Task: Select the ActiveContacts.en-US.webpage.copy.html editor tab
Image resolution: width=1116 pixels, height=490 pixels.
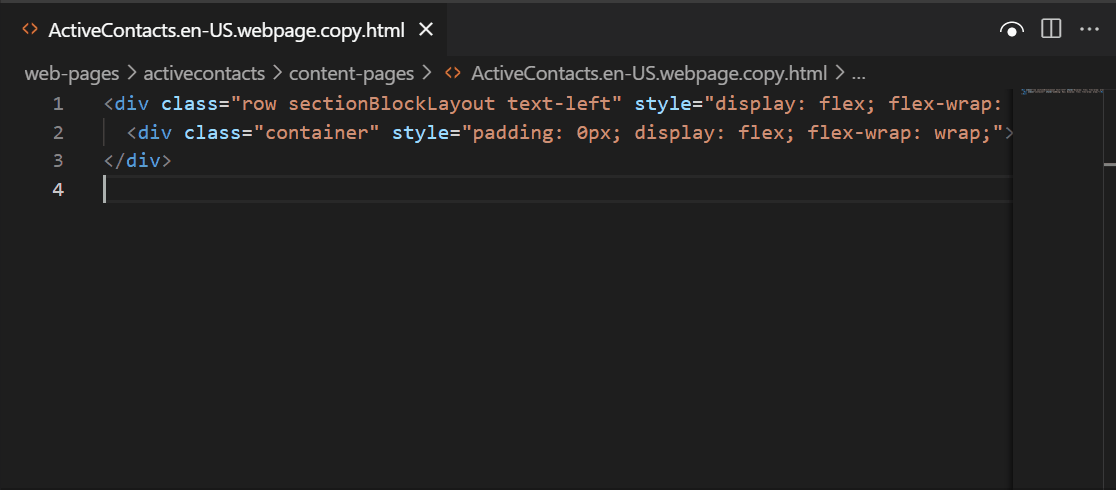Action: [x=226, y=30]
